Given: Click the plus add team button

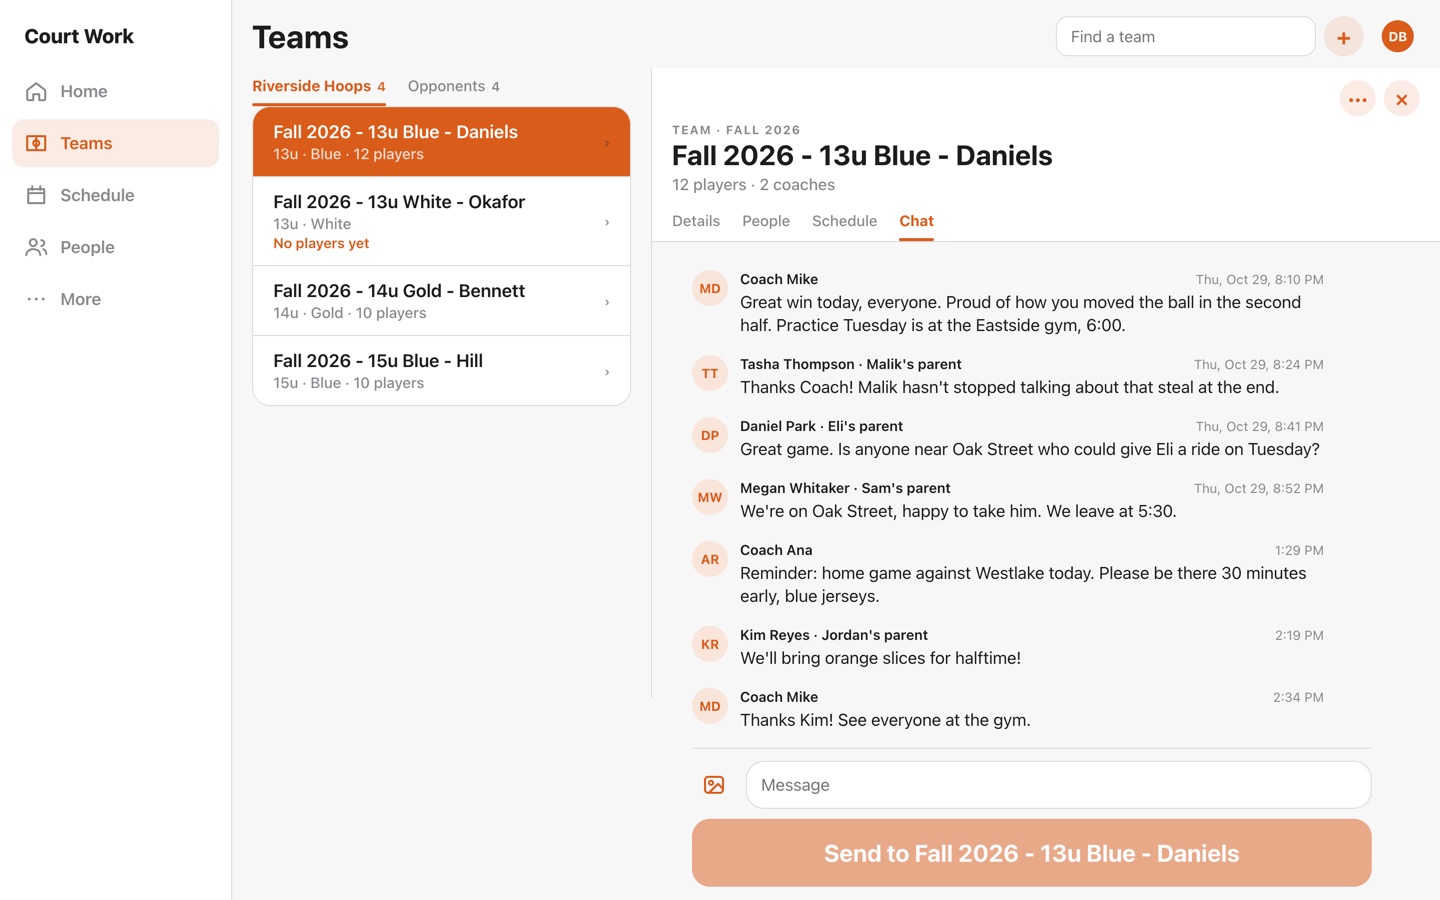Looking at the screenshot, I should [x=1344, y=37].
